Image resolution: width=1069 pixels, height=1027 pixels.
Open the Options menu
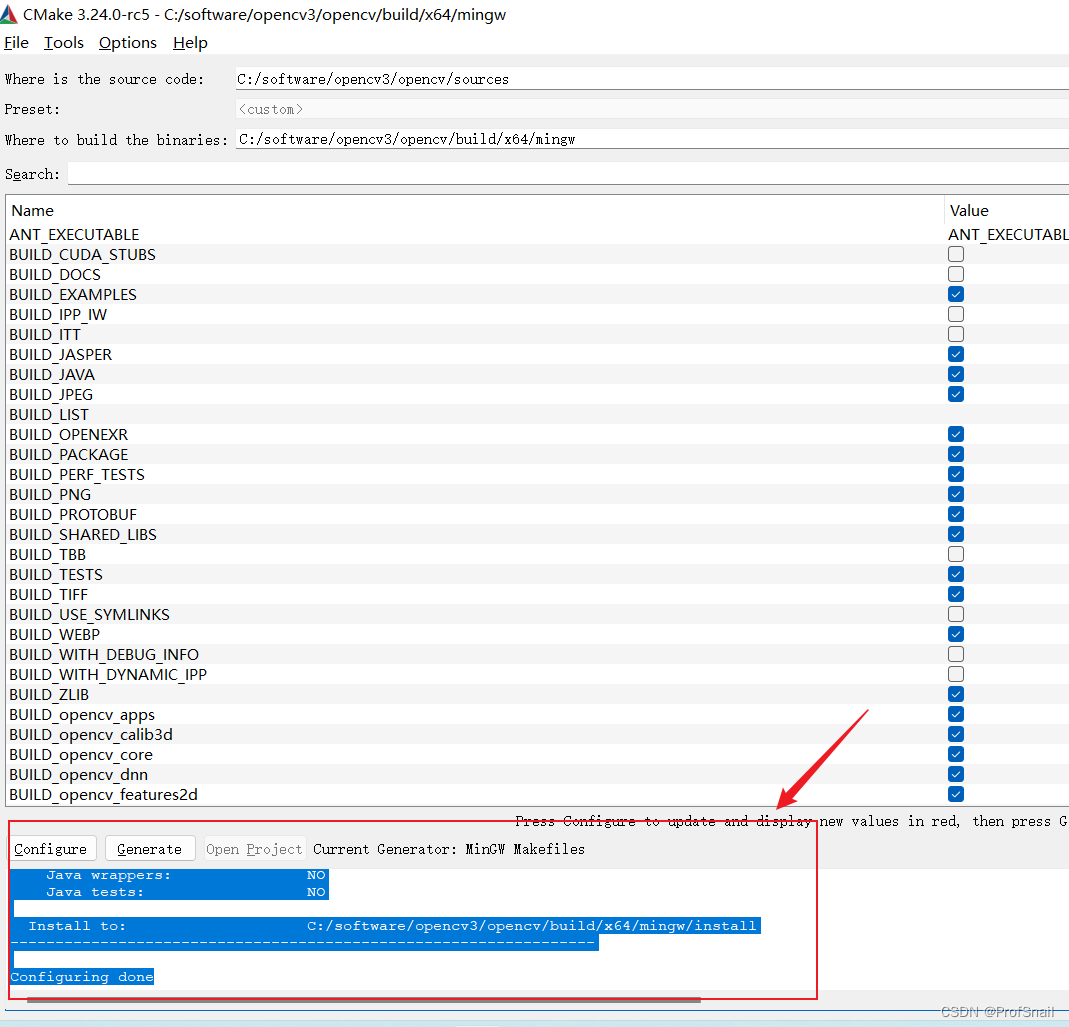pyautogui.click(x=127, y=42)
